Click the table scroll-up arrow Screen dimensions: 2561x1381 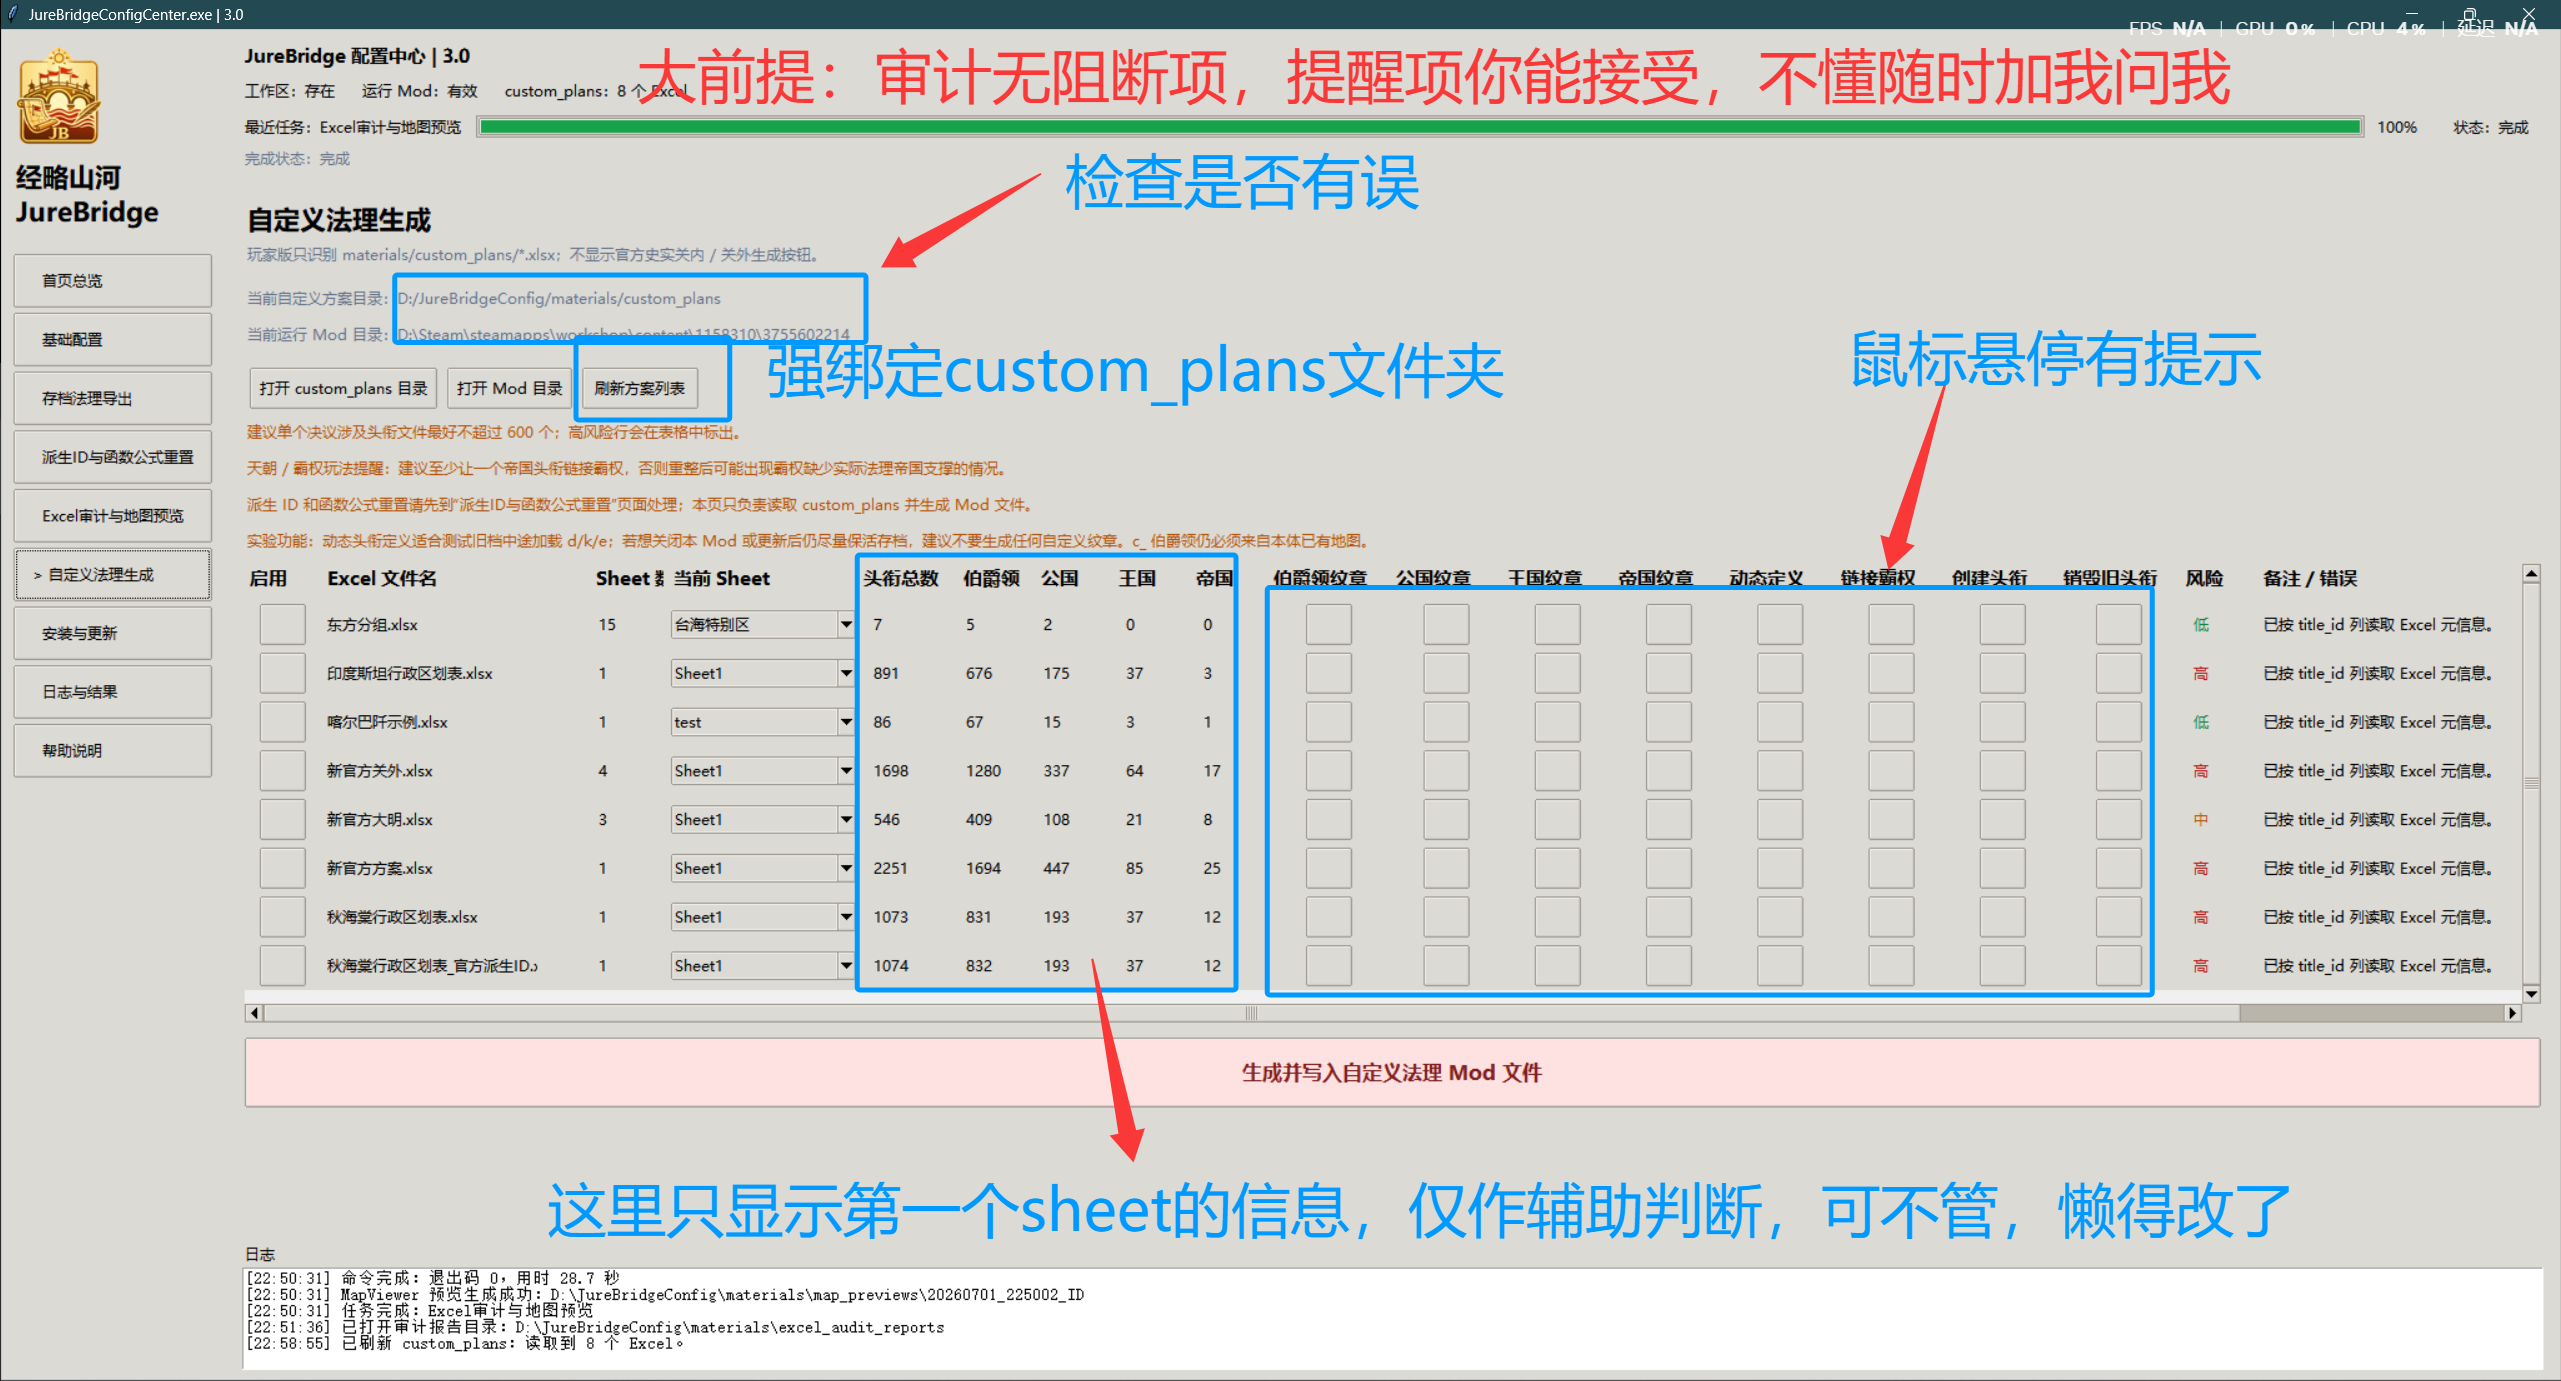2531,574
